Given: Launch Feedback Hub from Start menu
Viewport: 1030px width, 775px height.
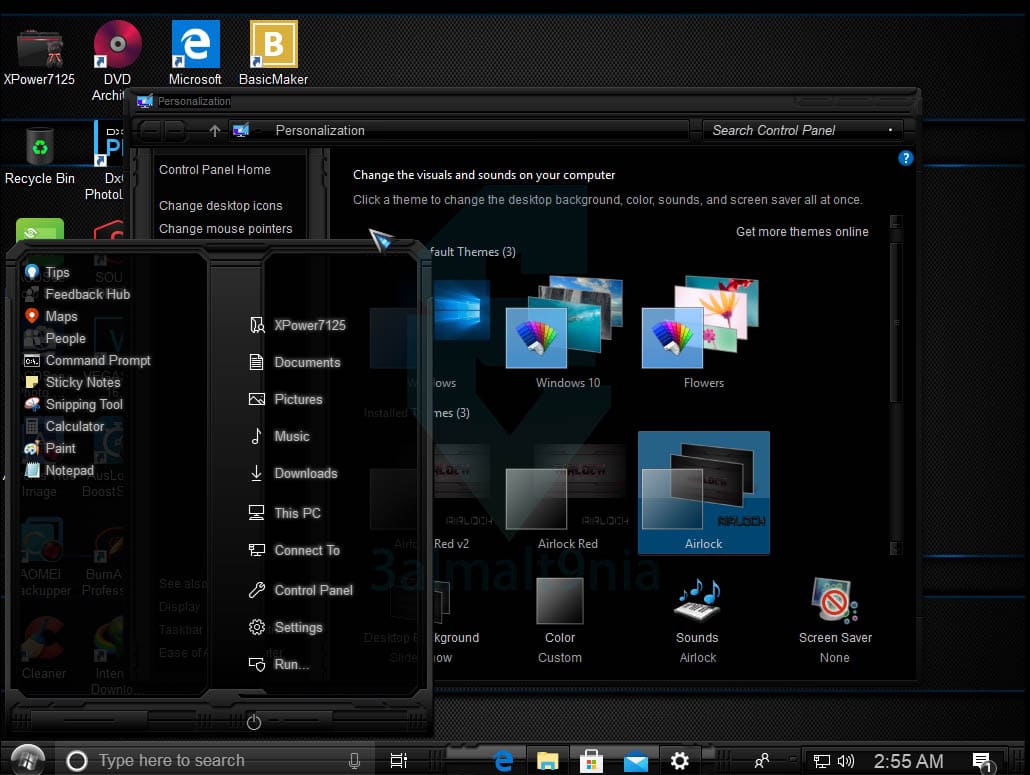Looking at the screenshot, I should coord(78,294).
